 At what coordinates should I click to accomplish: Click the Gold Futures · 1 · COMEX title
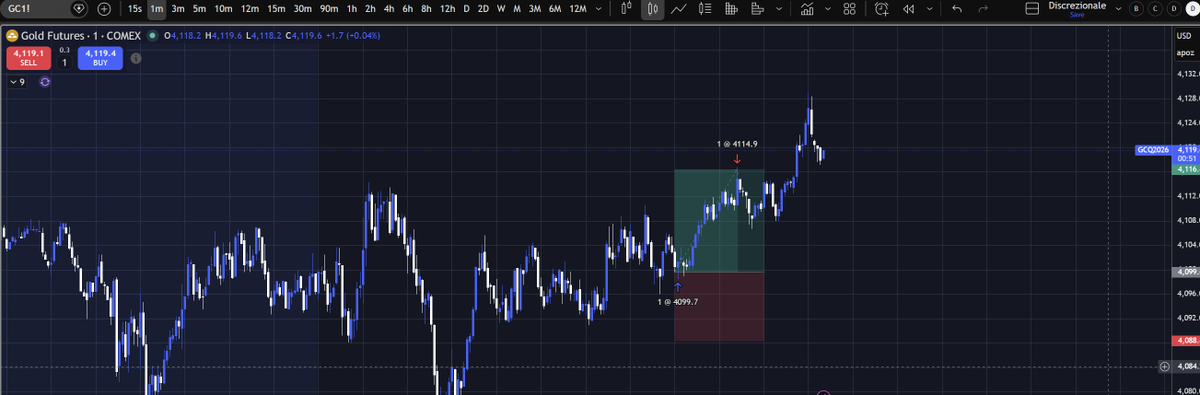82,36
